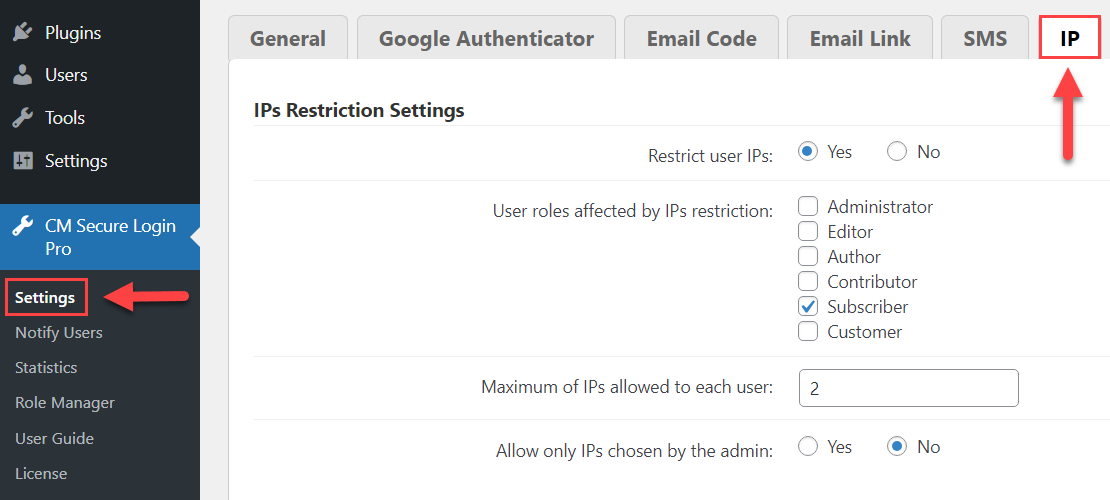Screen dimensions: 1110x500
Task: Open the Notify Users submenu link
Action: 59,332
